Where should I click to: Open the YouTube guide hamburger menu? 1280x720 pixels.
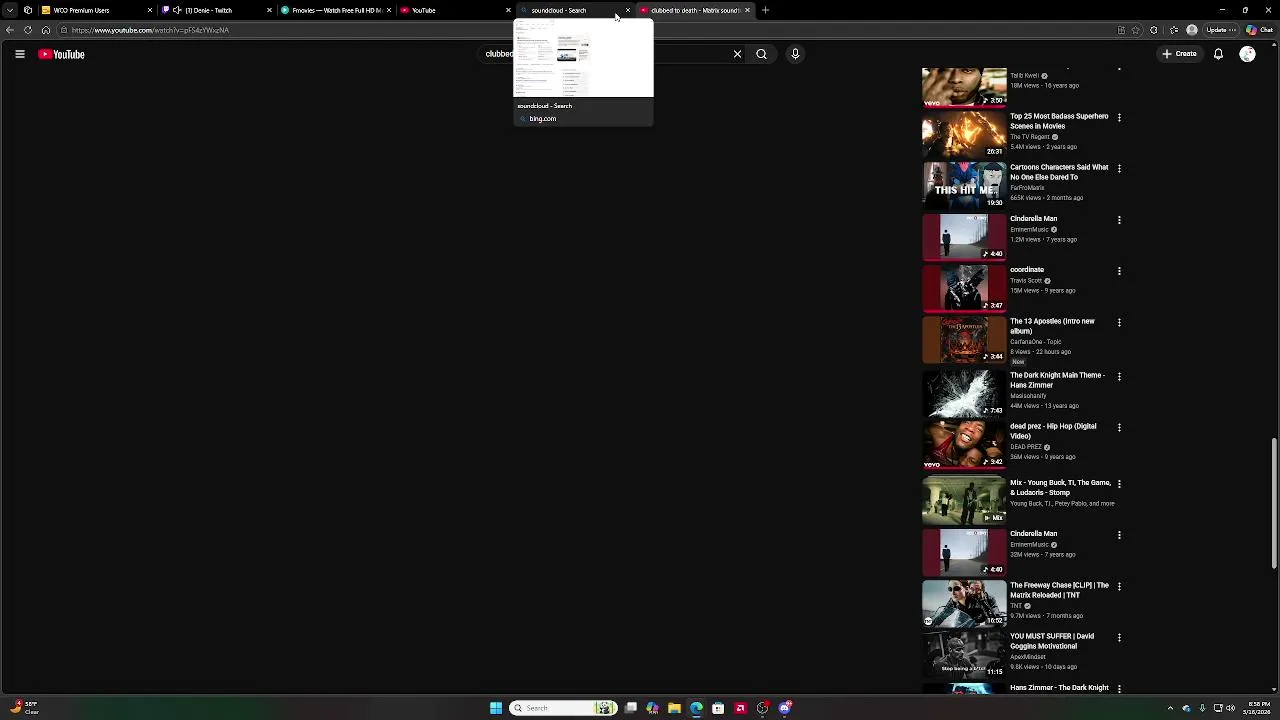coord(19,54)
